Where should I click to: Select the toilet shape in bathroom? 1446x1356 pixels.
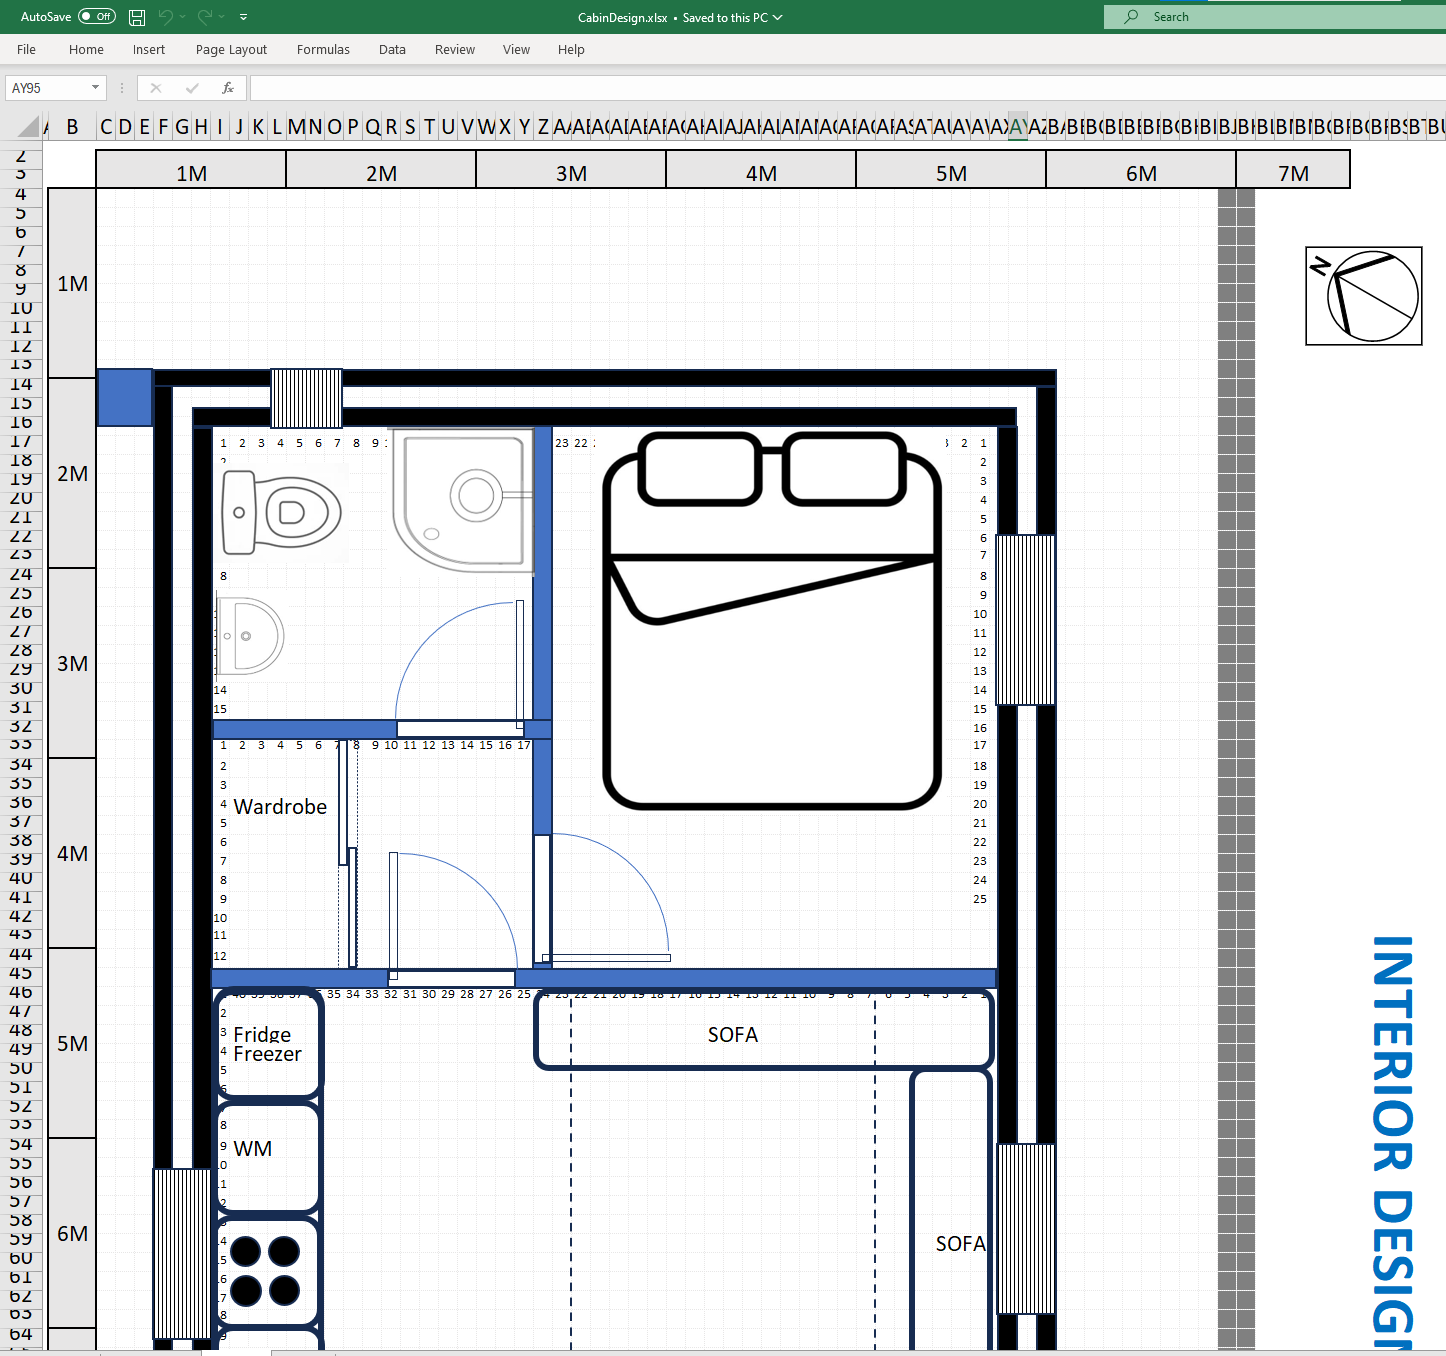point(281,513)
